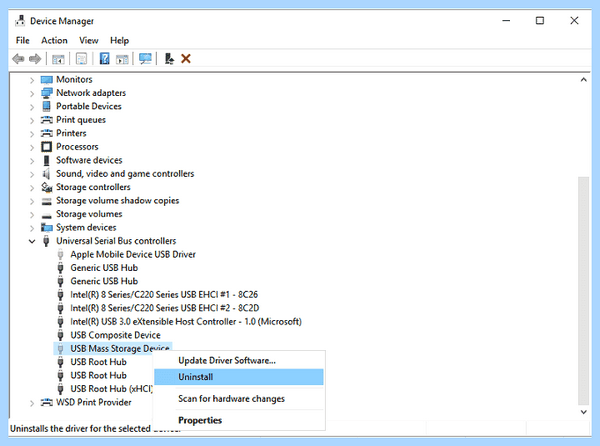Click the Printers category icon
Viewport: 600px width, 446px height.
click(x=47, y=133)
